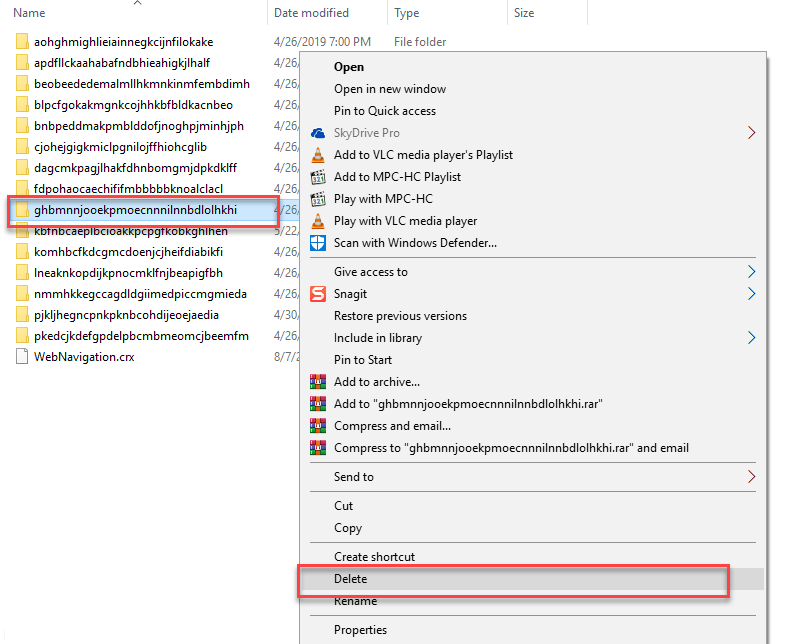Screen dimensions: 811x644
Task: Sort files by the Date modified column header
Action: click(310, 12)
